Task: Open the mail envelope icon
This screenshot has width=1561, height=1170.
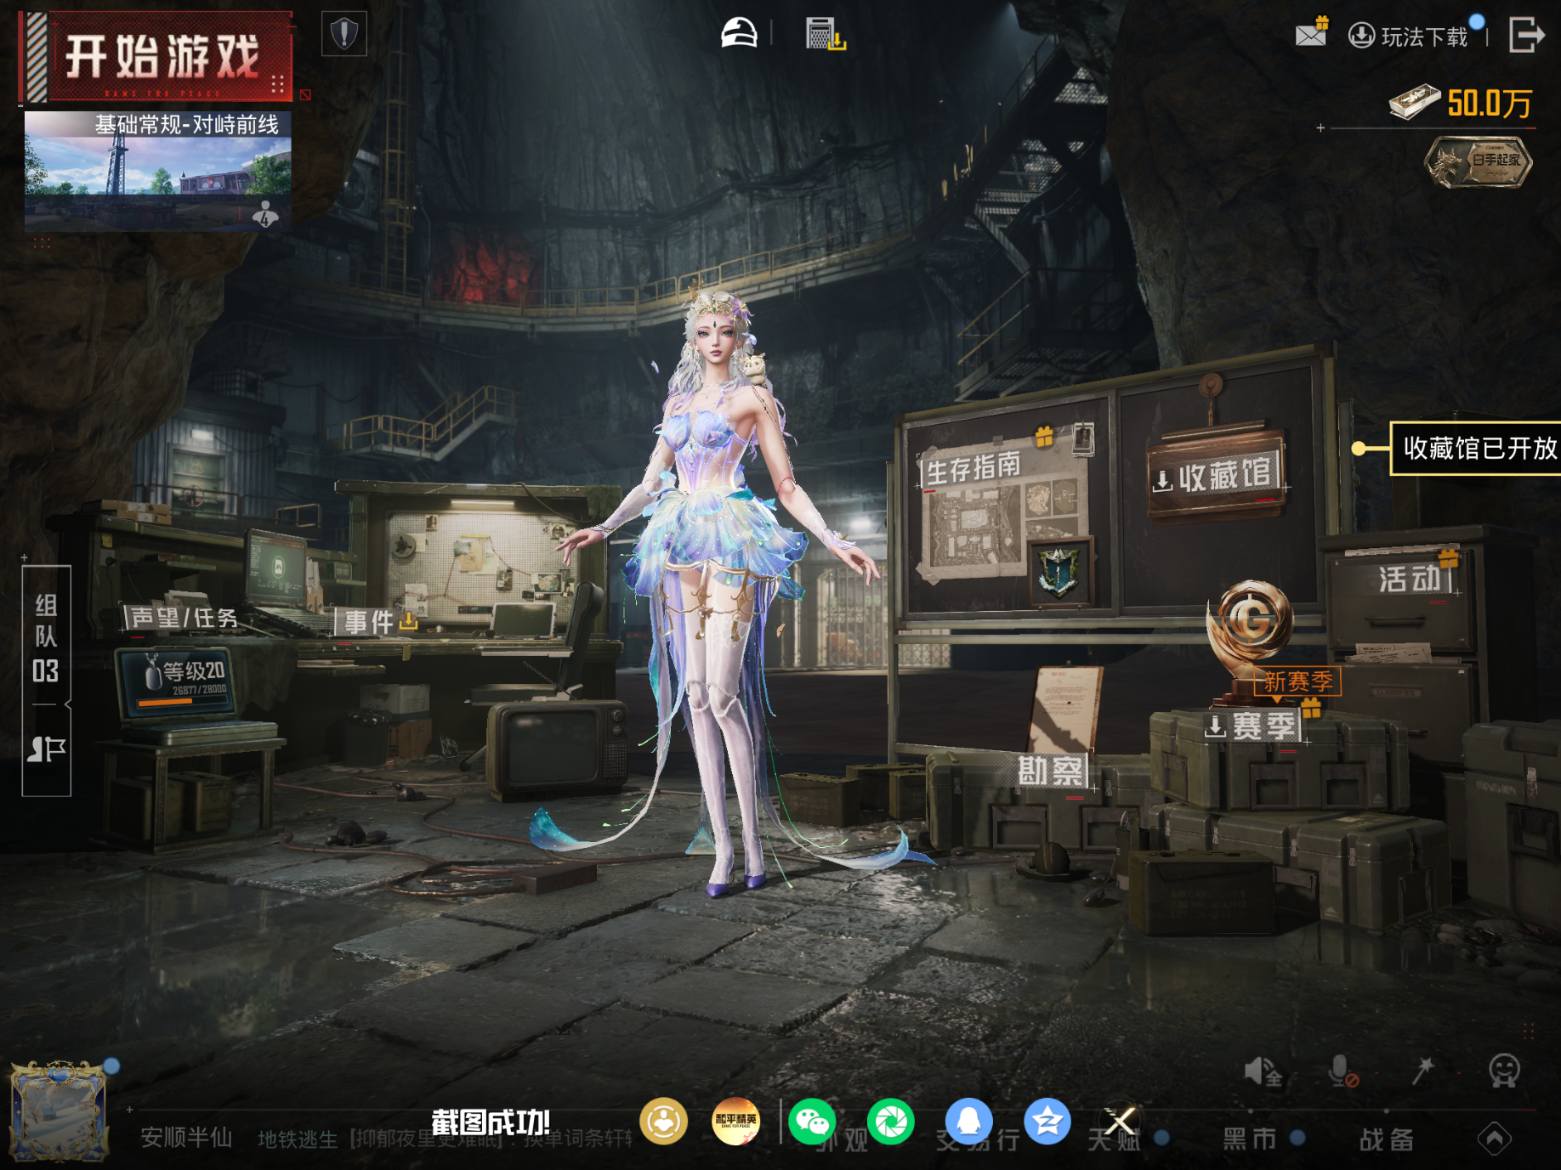Action: coord(1310,34)
